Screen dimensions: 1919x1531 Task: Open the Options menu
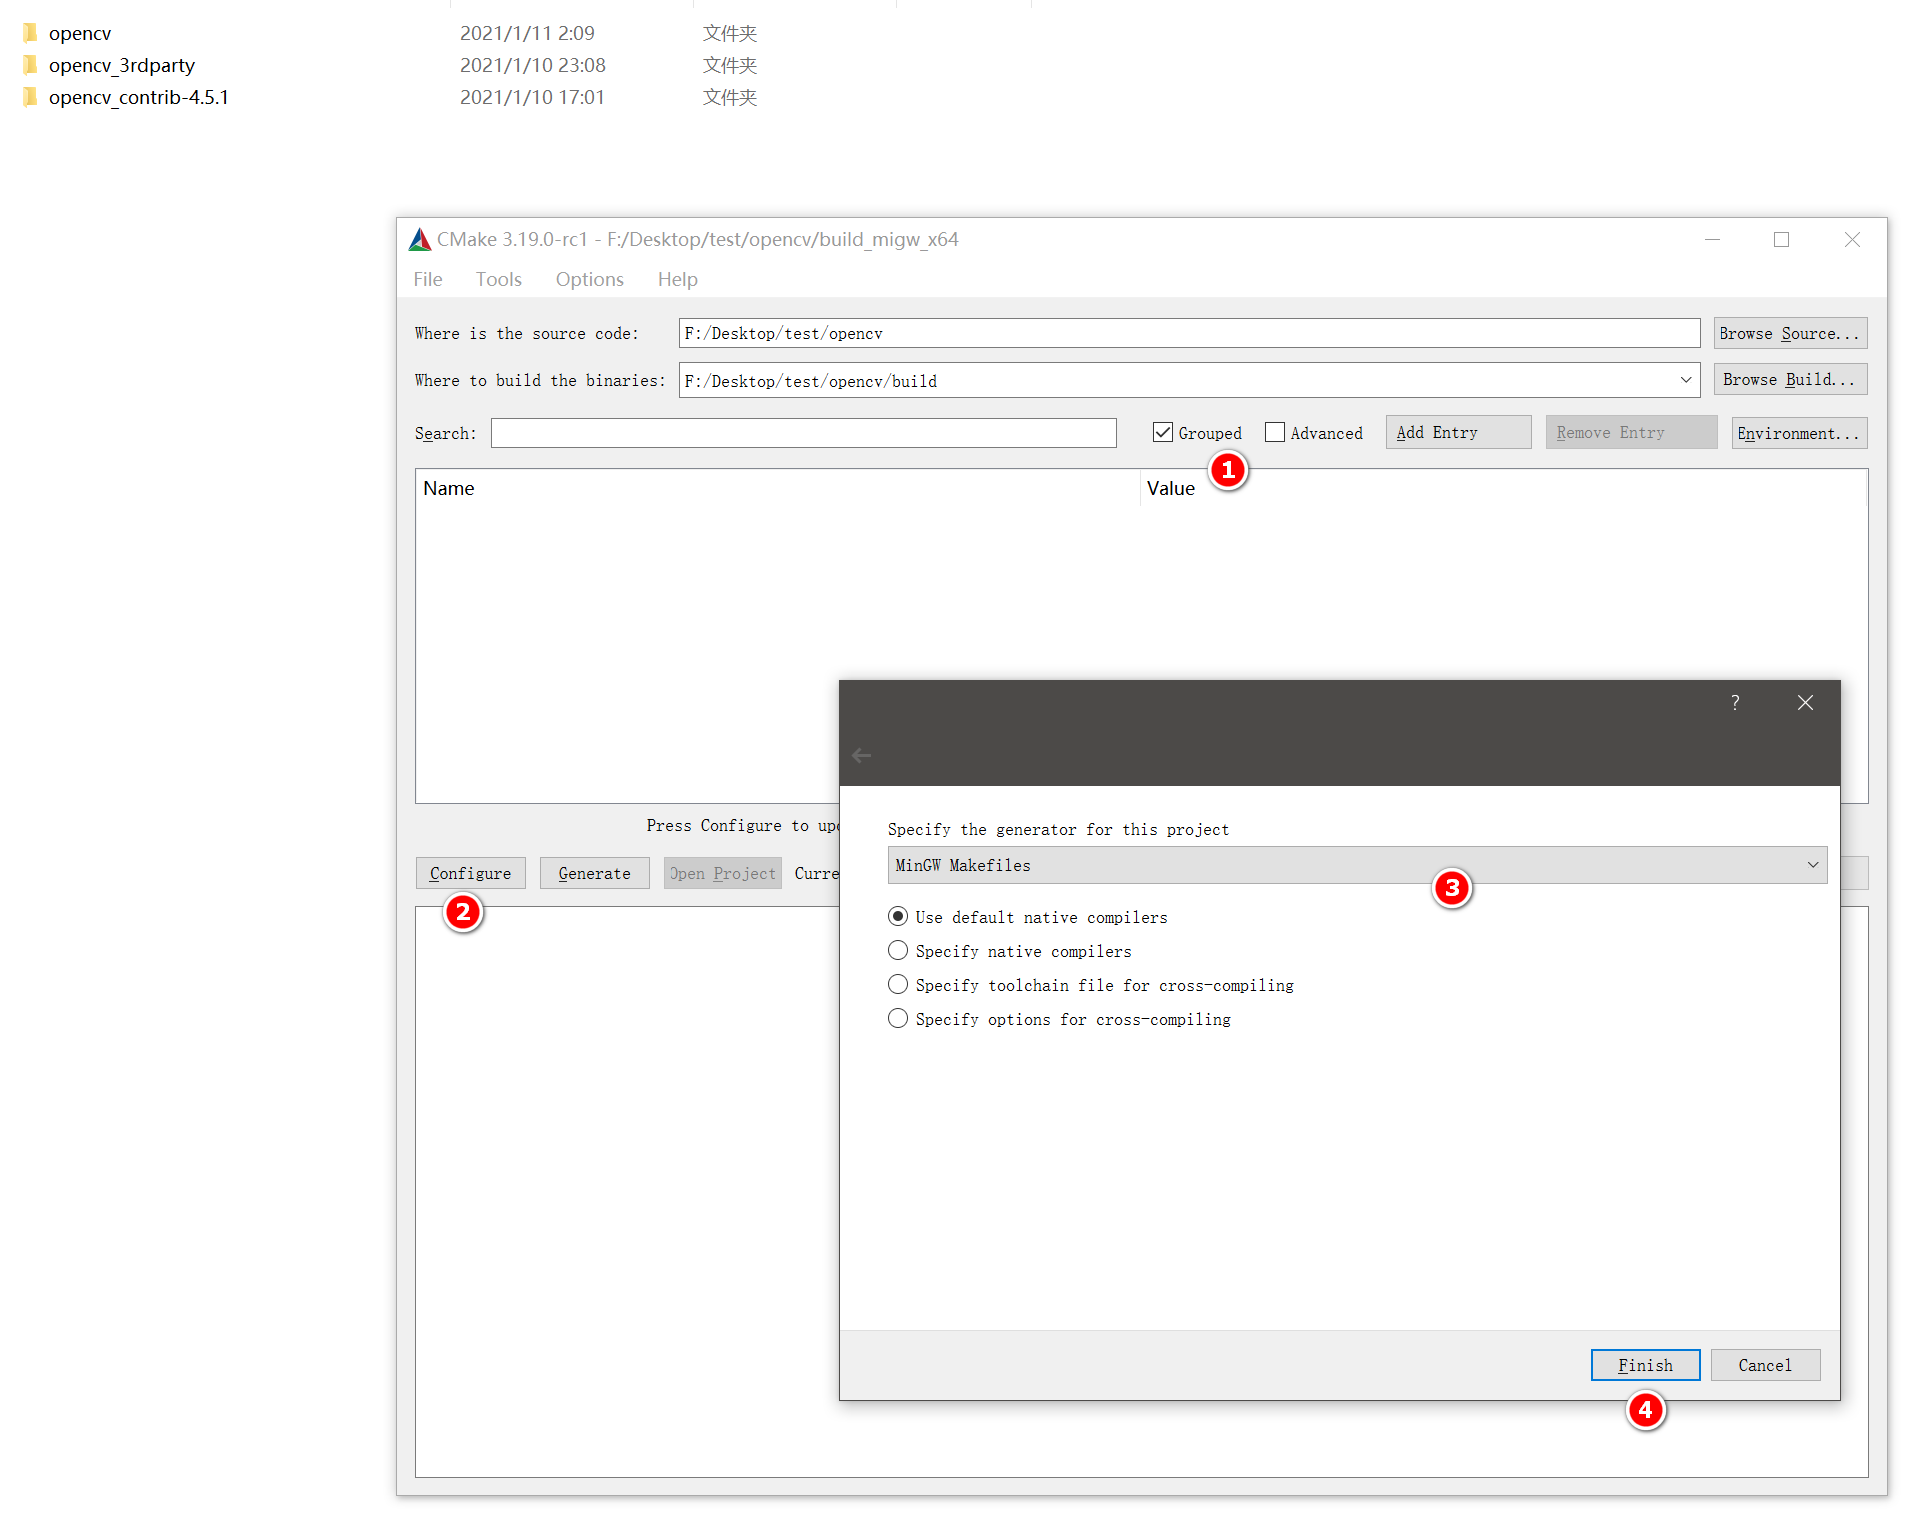pyautogui.click(x=589, y=279)
